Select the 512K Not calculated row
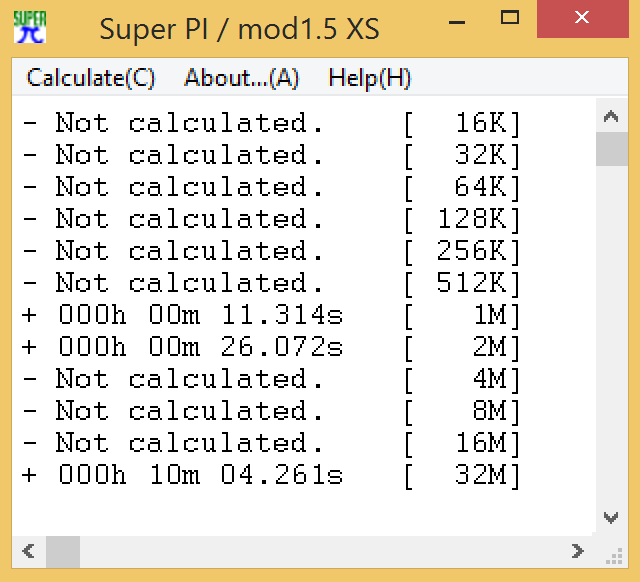The width and height of the screenshot is (640, 582). click(x=271, y=283)
